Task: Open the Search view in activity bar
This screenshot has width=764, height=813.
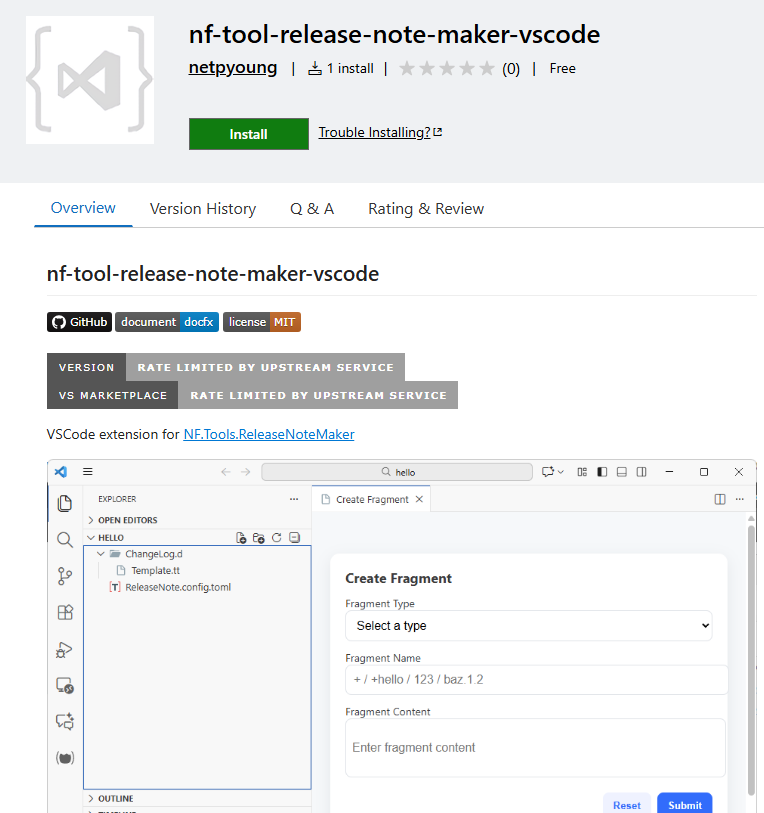Action: [x=65, y=540]
